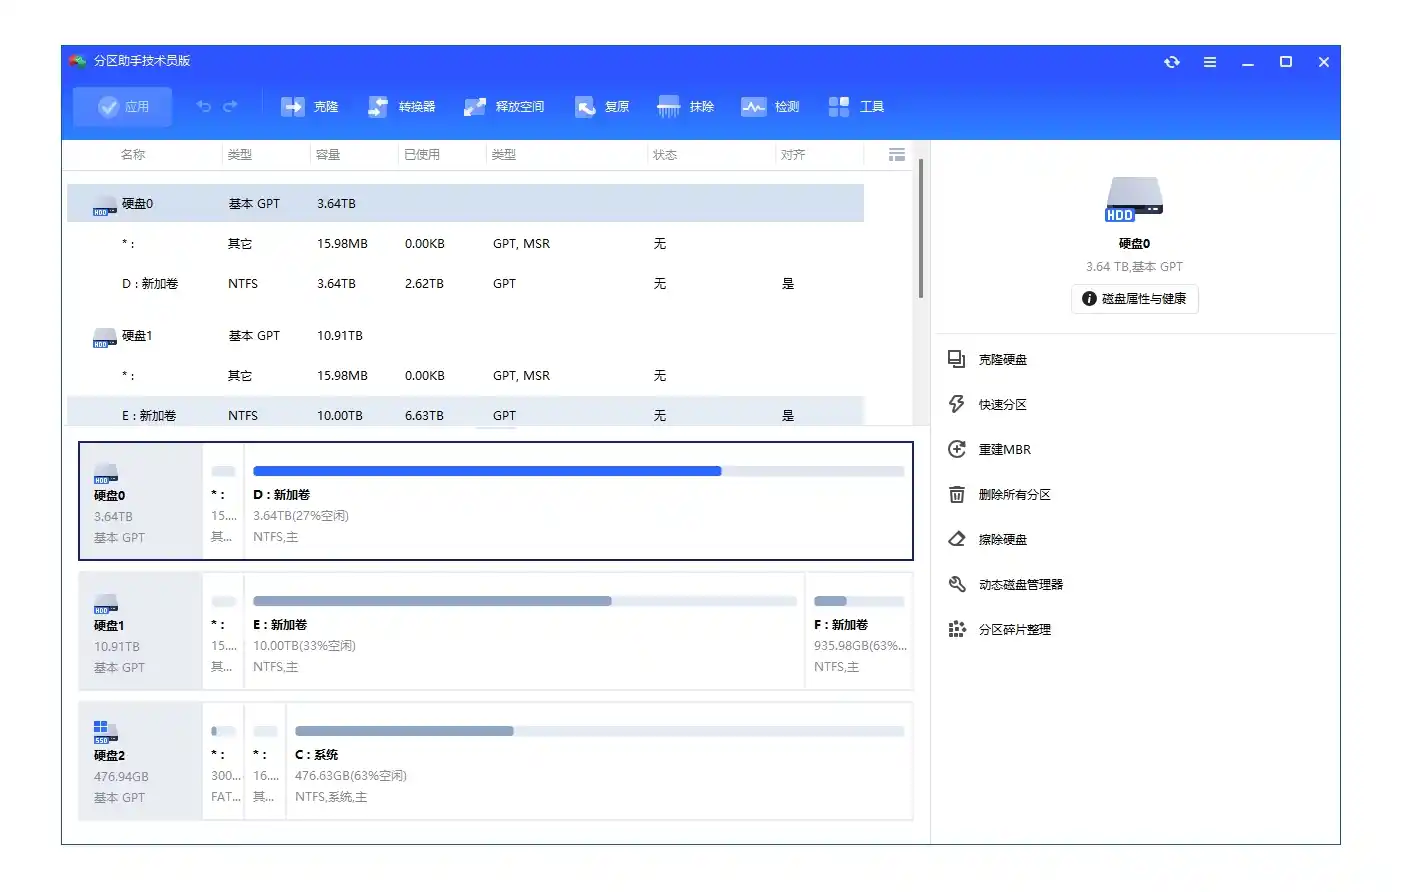Image resolution: width=1410 pixels, height=892 pixels.
Task: Toggle the list view columns icon
Action: click(x=897, y=155)
